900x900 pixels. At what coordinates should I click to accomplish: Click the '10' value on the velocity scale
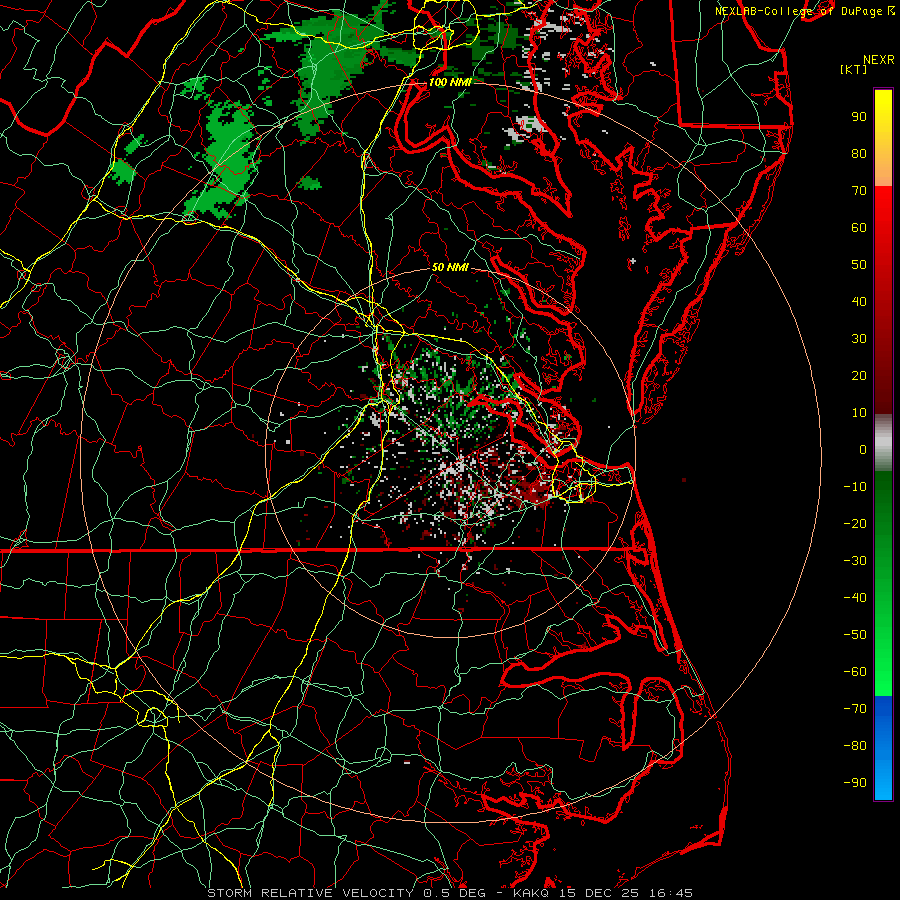(x=859, y=413)
